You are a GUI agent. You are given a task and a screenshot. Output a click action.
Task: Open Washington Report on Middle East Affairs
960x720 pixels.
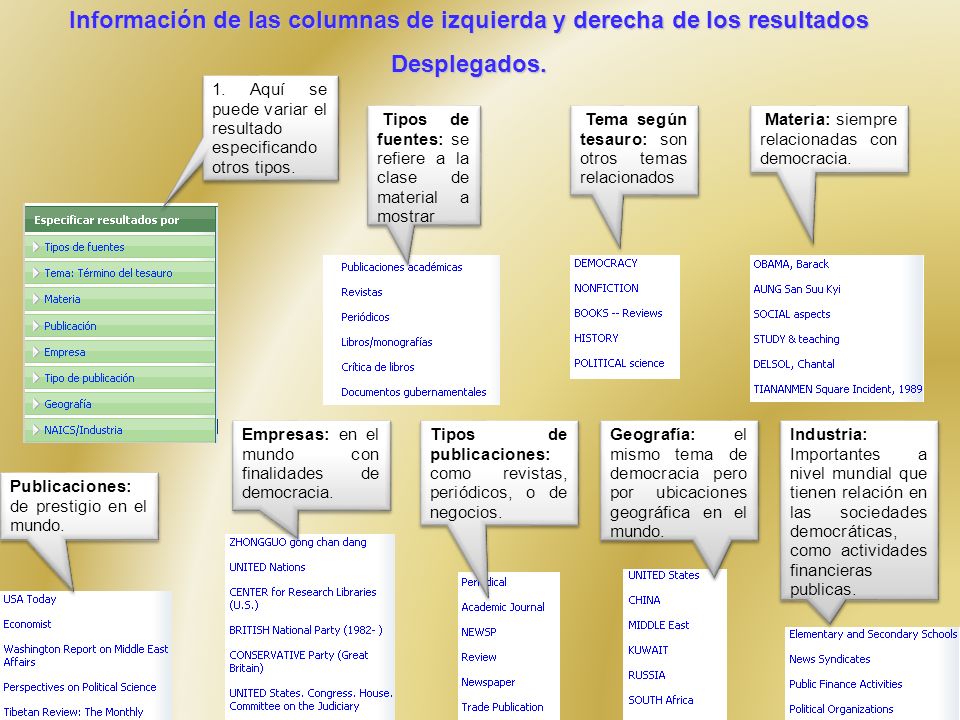(86, 655)
